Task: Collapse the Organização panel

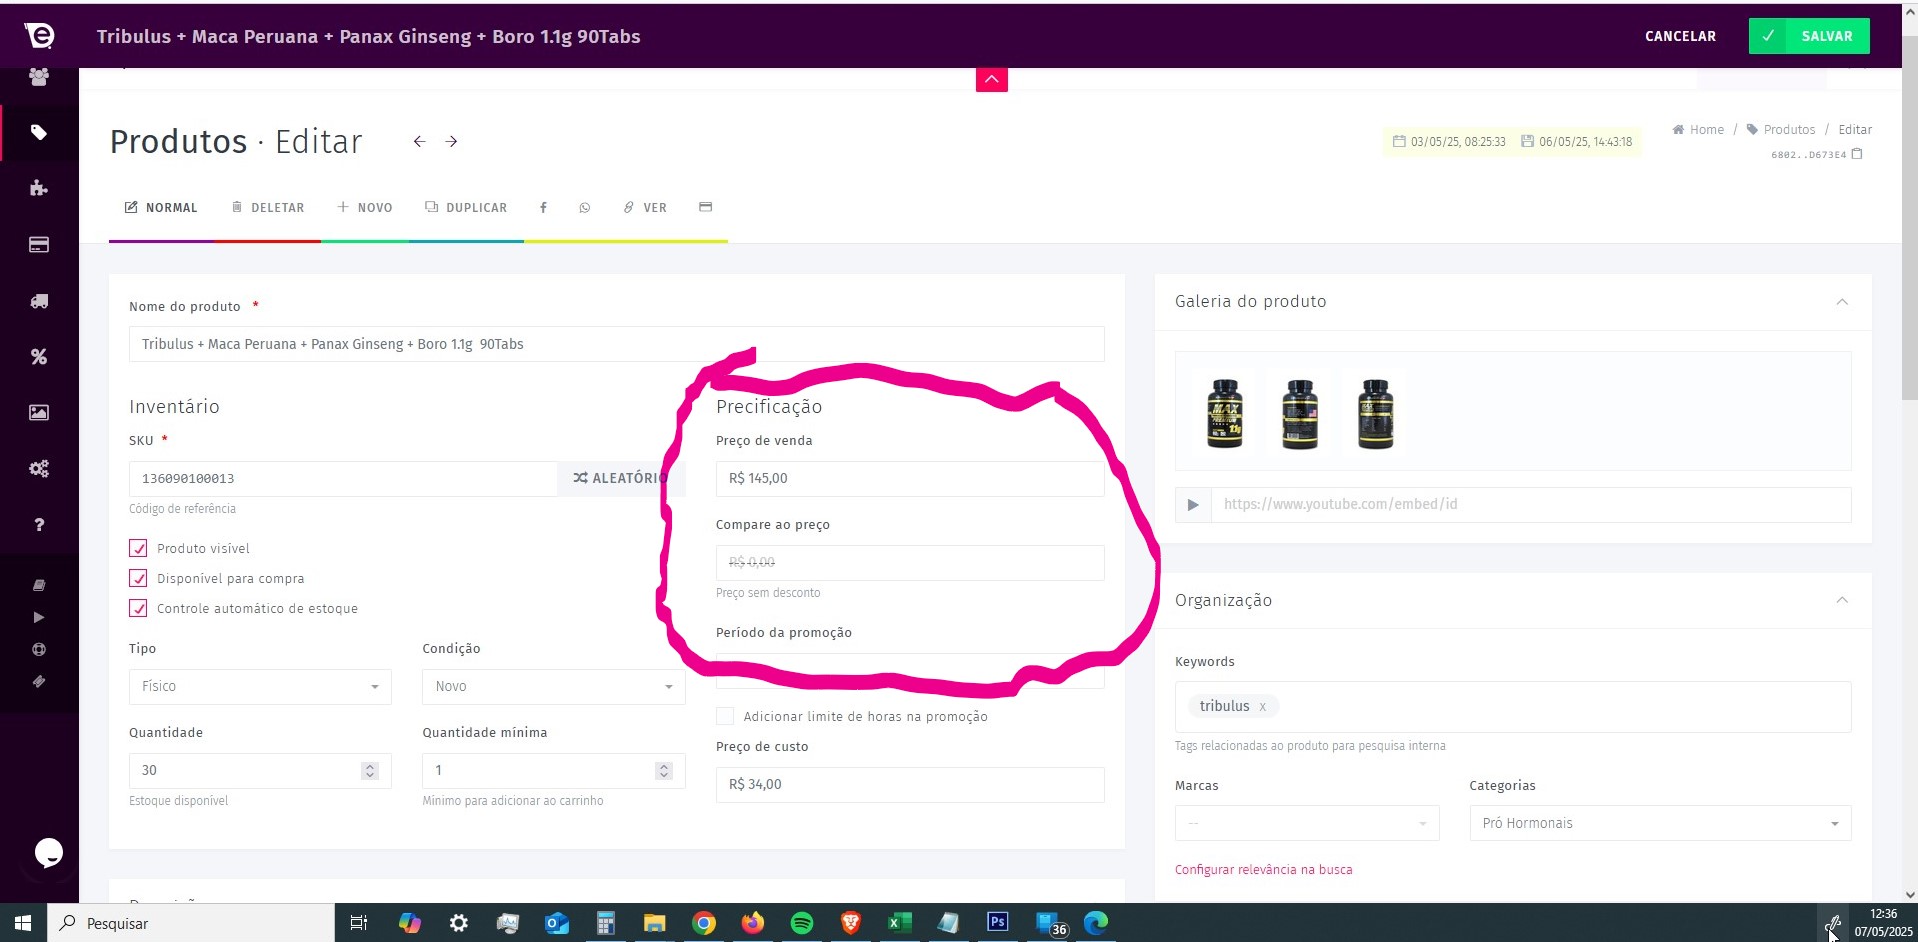Action: coord(1842,600)
